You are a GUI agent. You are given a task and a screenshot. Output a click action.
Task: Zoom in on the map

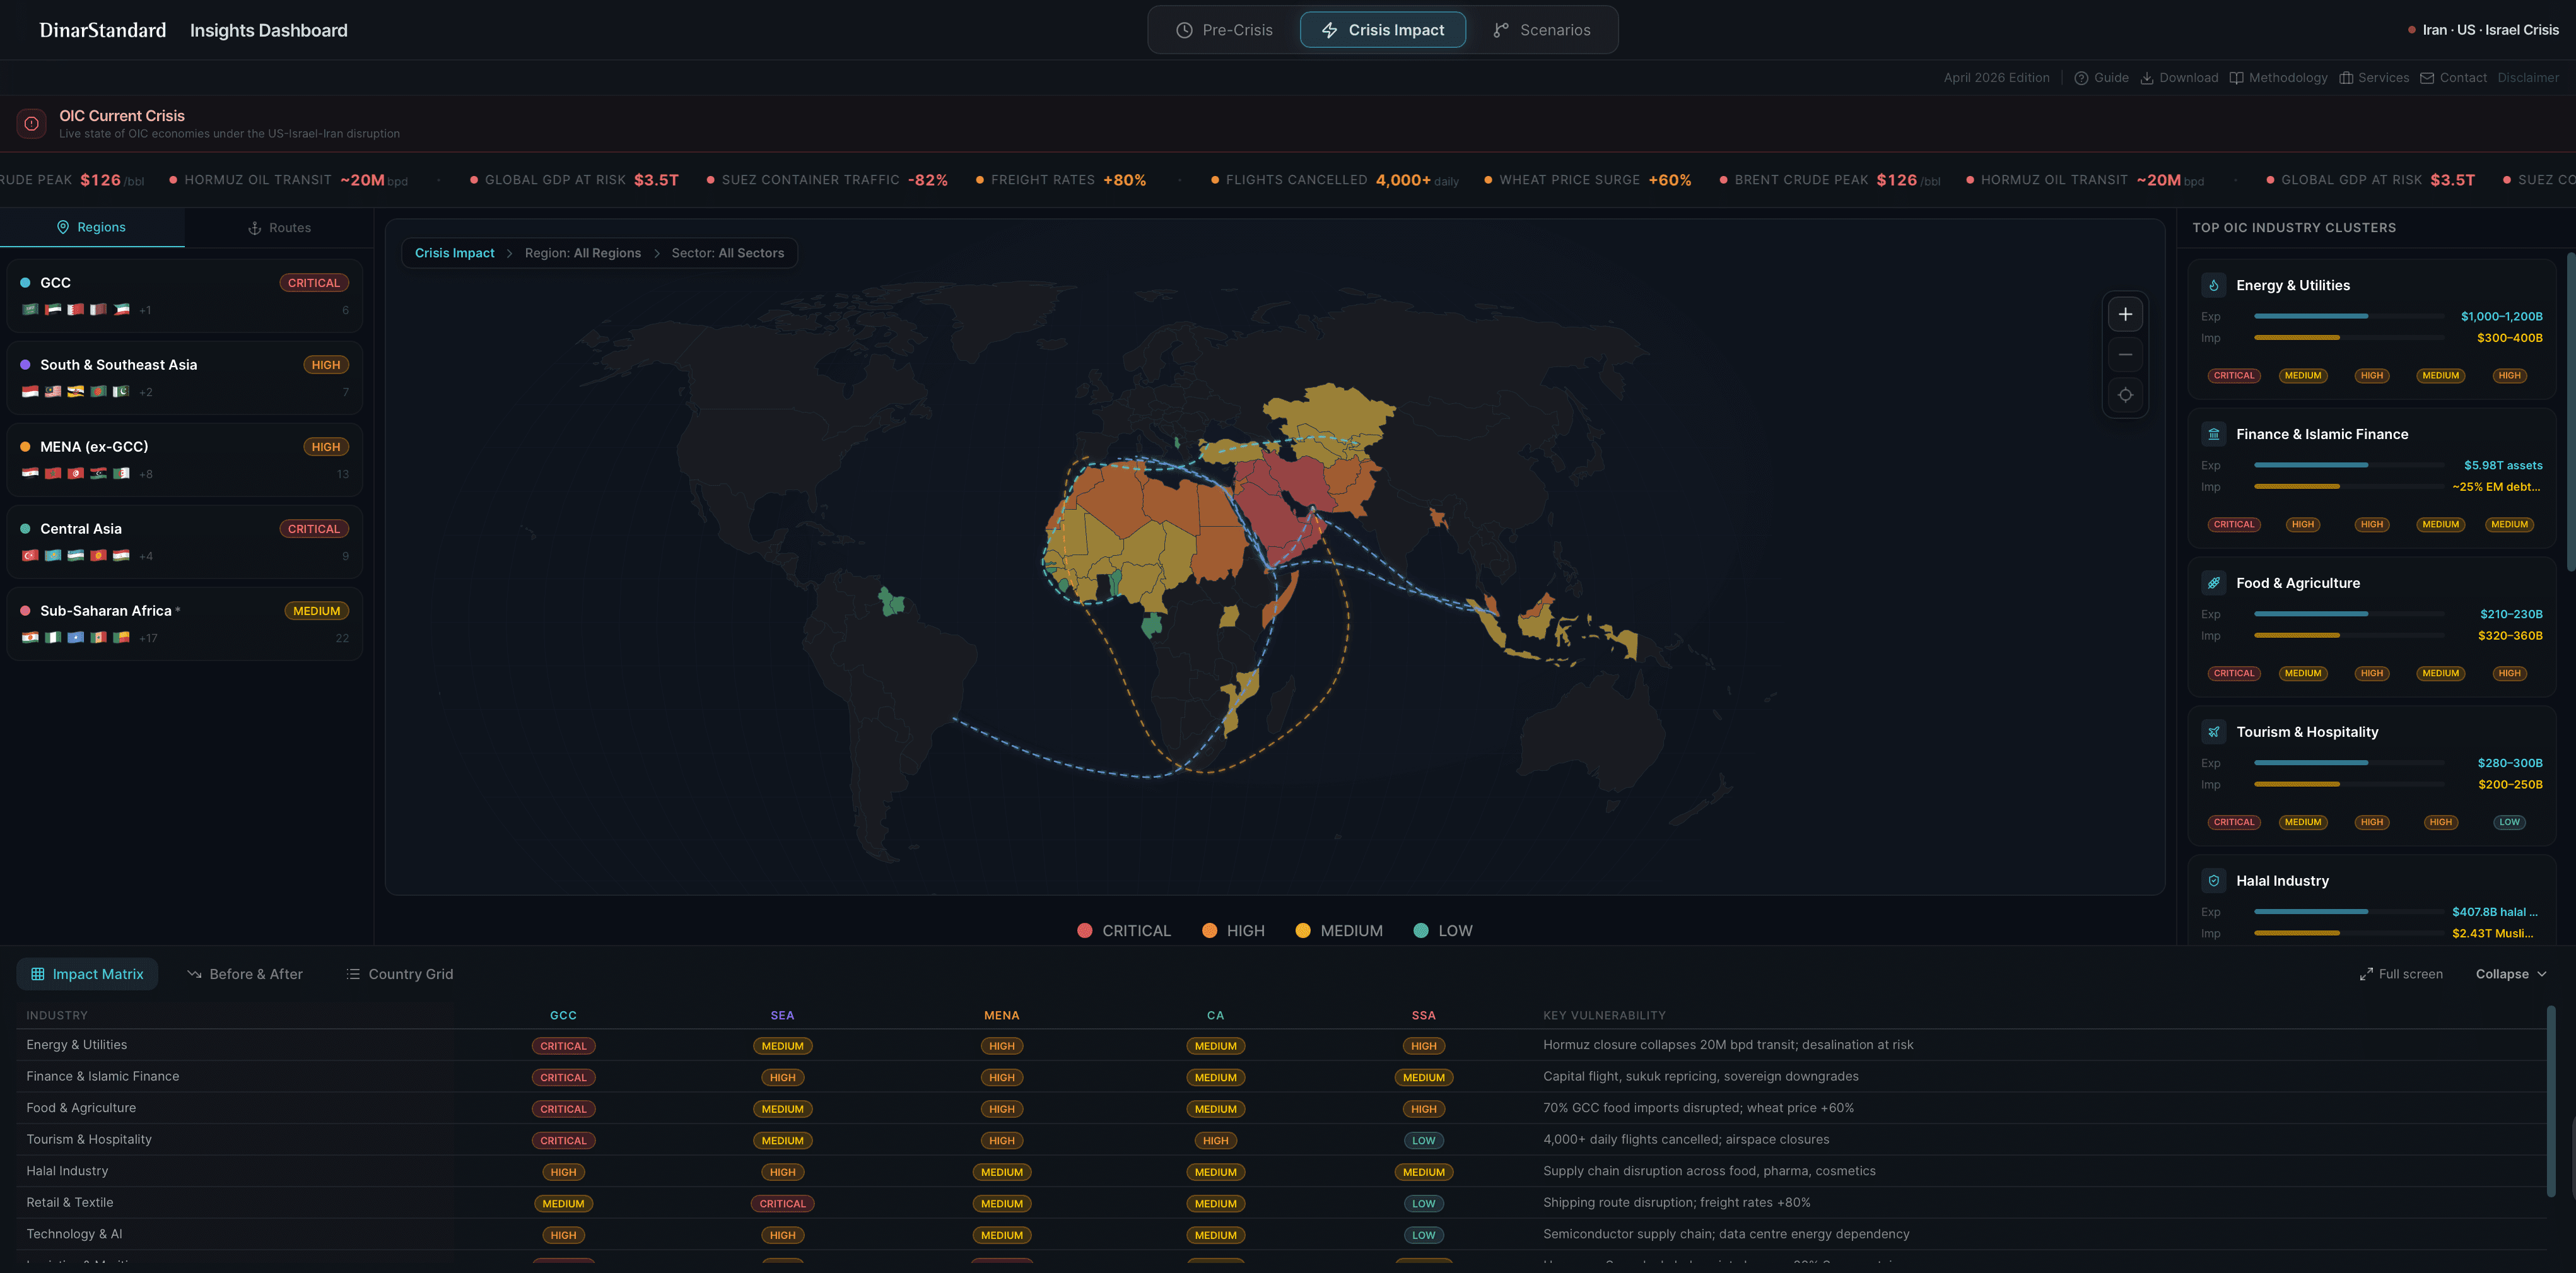click(2125, 314)
